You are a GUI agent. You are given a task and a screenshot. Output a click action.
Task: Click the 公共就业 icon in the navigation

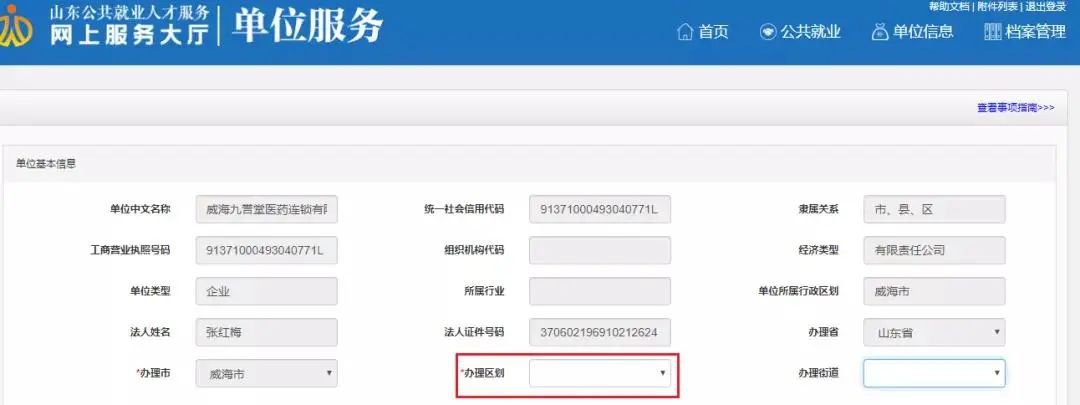click(767, 32)
